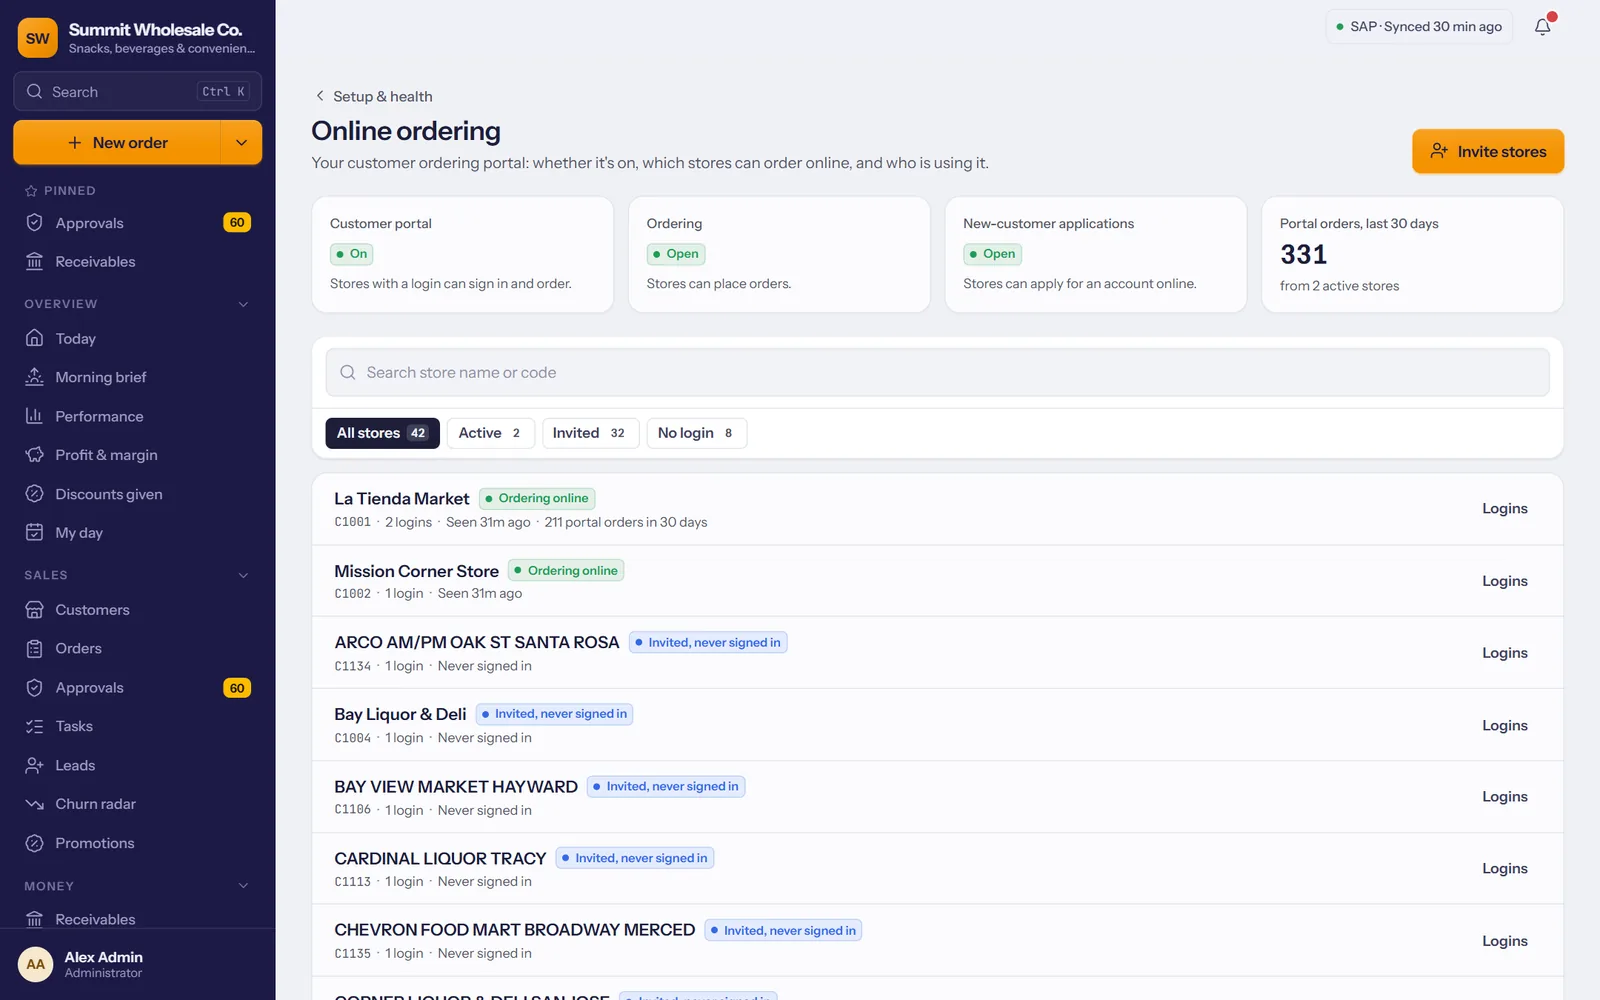The width and height of the screenshot is (1600, 1000).
Task: Open Logins for La Tienda Market
Action: (1504, 509)
